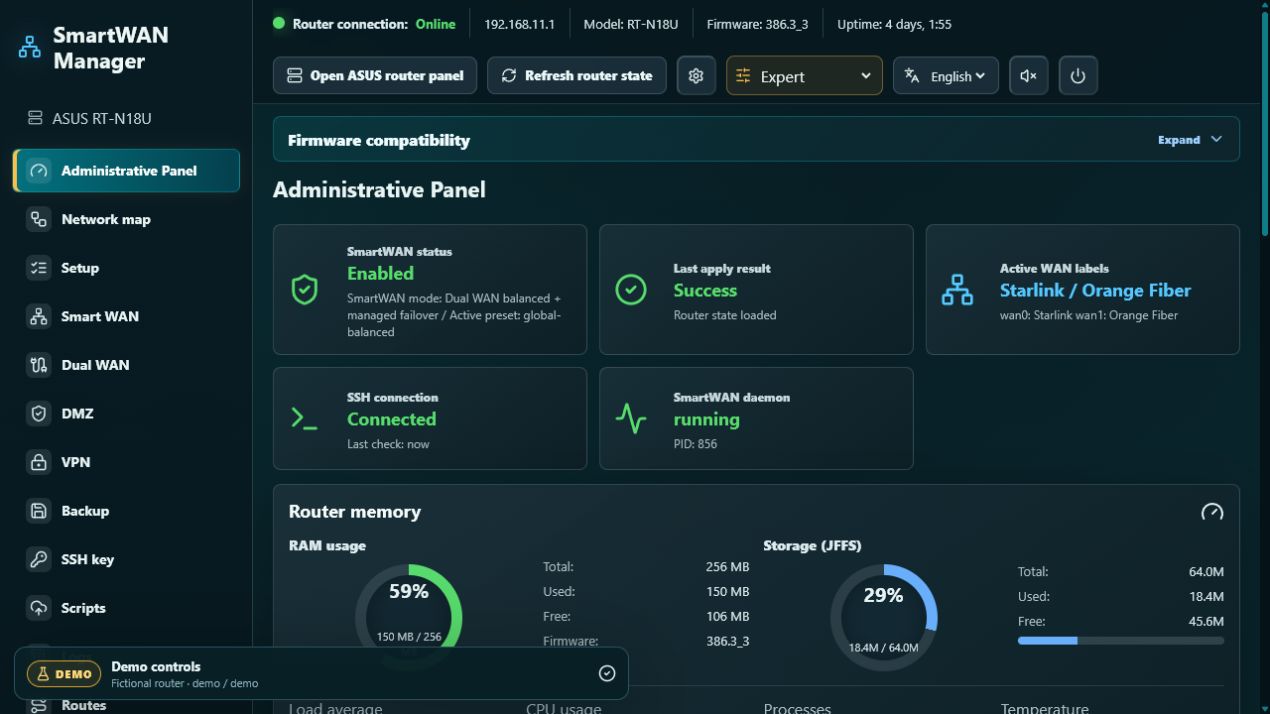Click the Connected SSH status value
Viewport: 1270px width, 714px height.
coord(391,419)
